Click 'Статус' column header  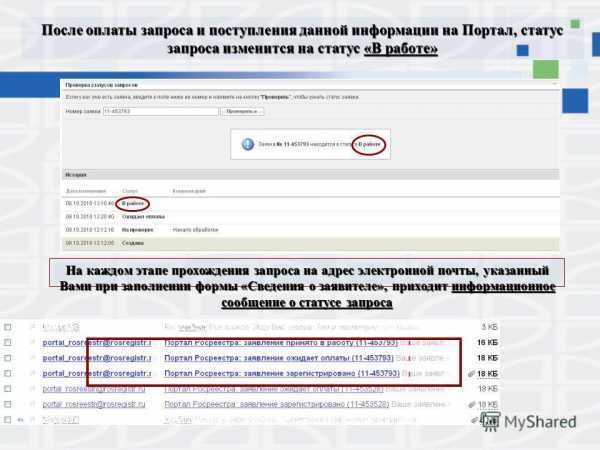130,191
